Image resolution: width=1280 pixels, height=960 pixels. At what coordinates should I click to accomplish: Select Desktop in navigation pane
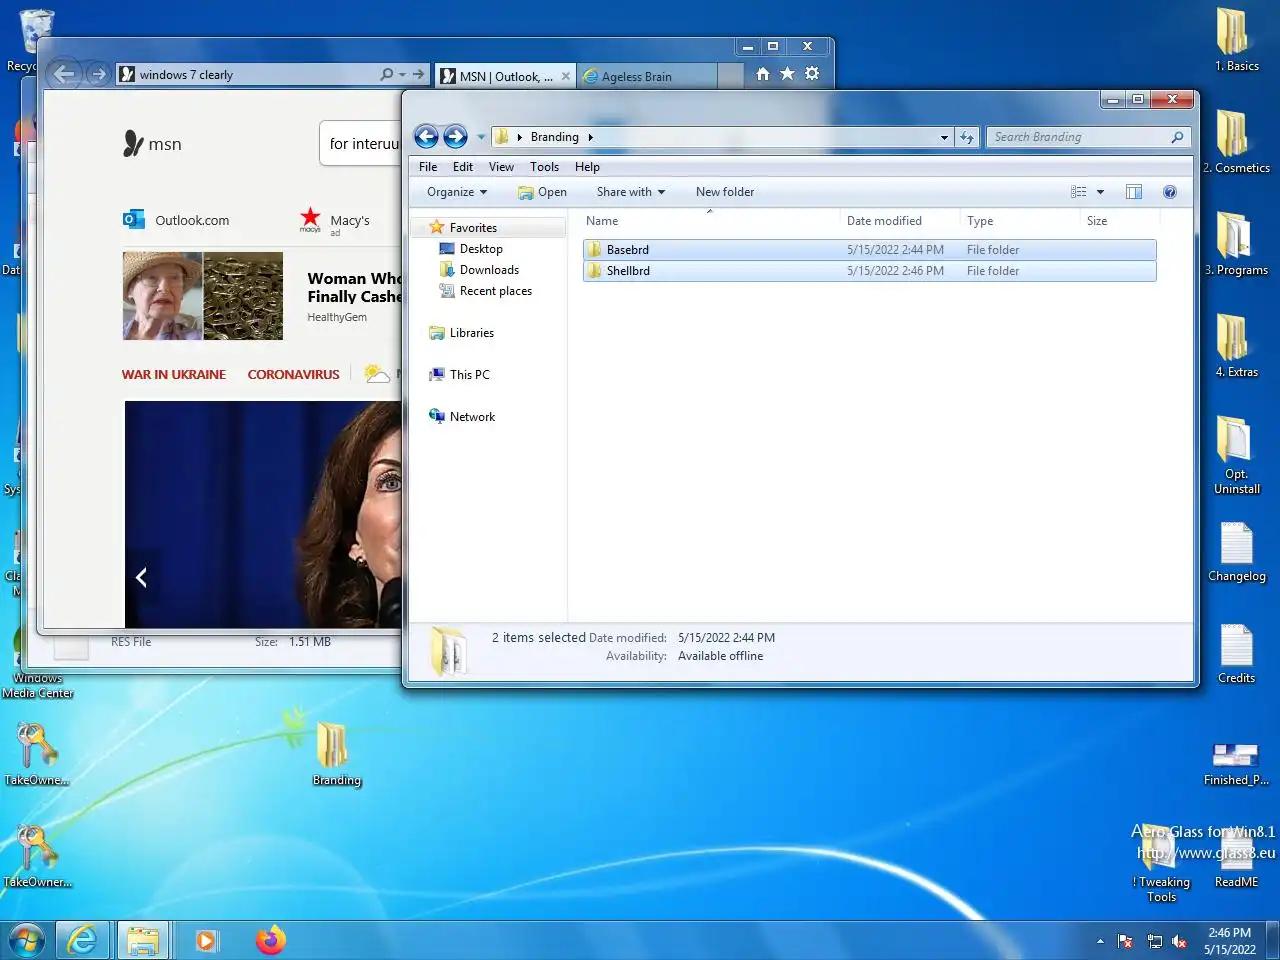pos(480,249)
